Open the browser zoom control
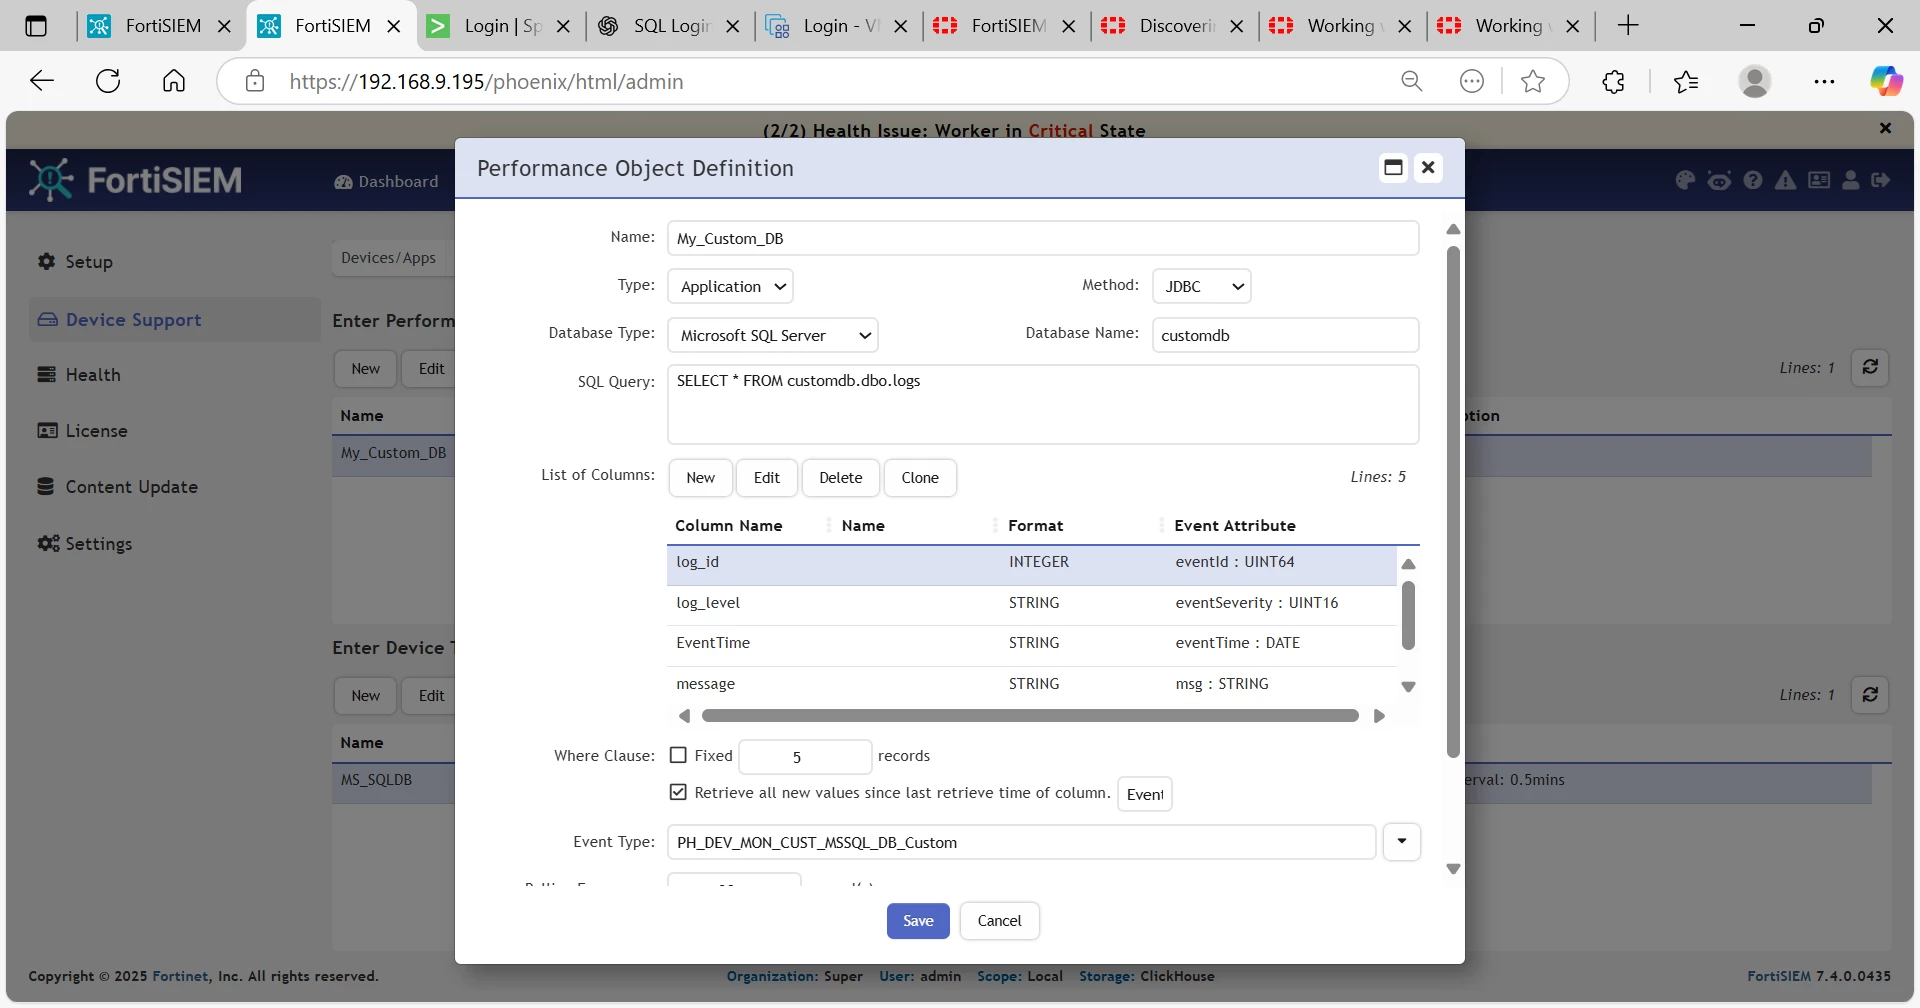Screen dimensions: 1920x1008 click(x=1411, y=81)
